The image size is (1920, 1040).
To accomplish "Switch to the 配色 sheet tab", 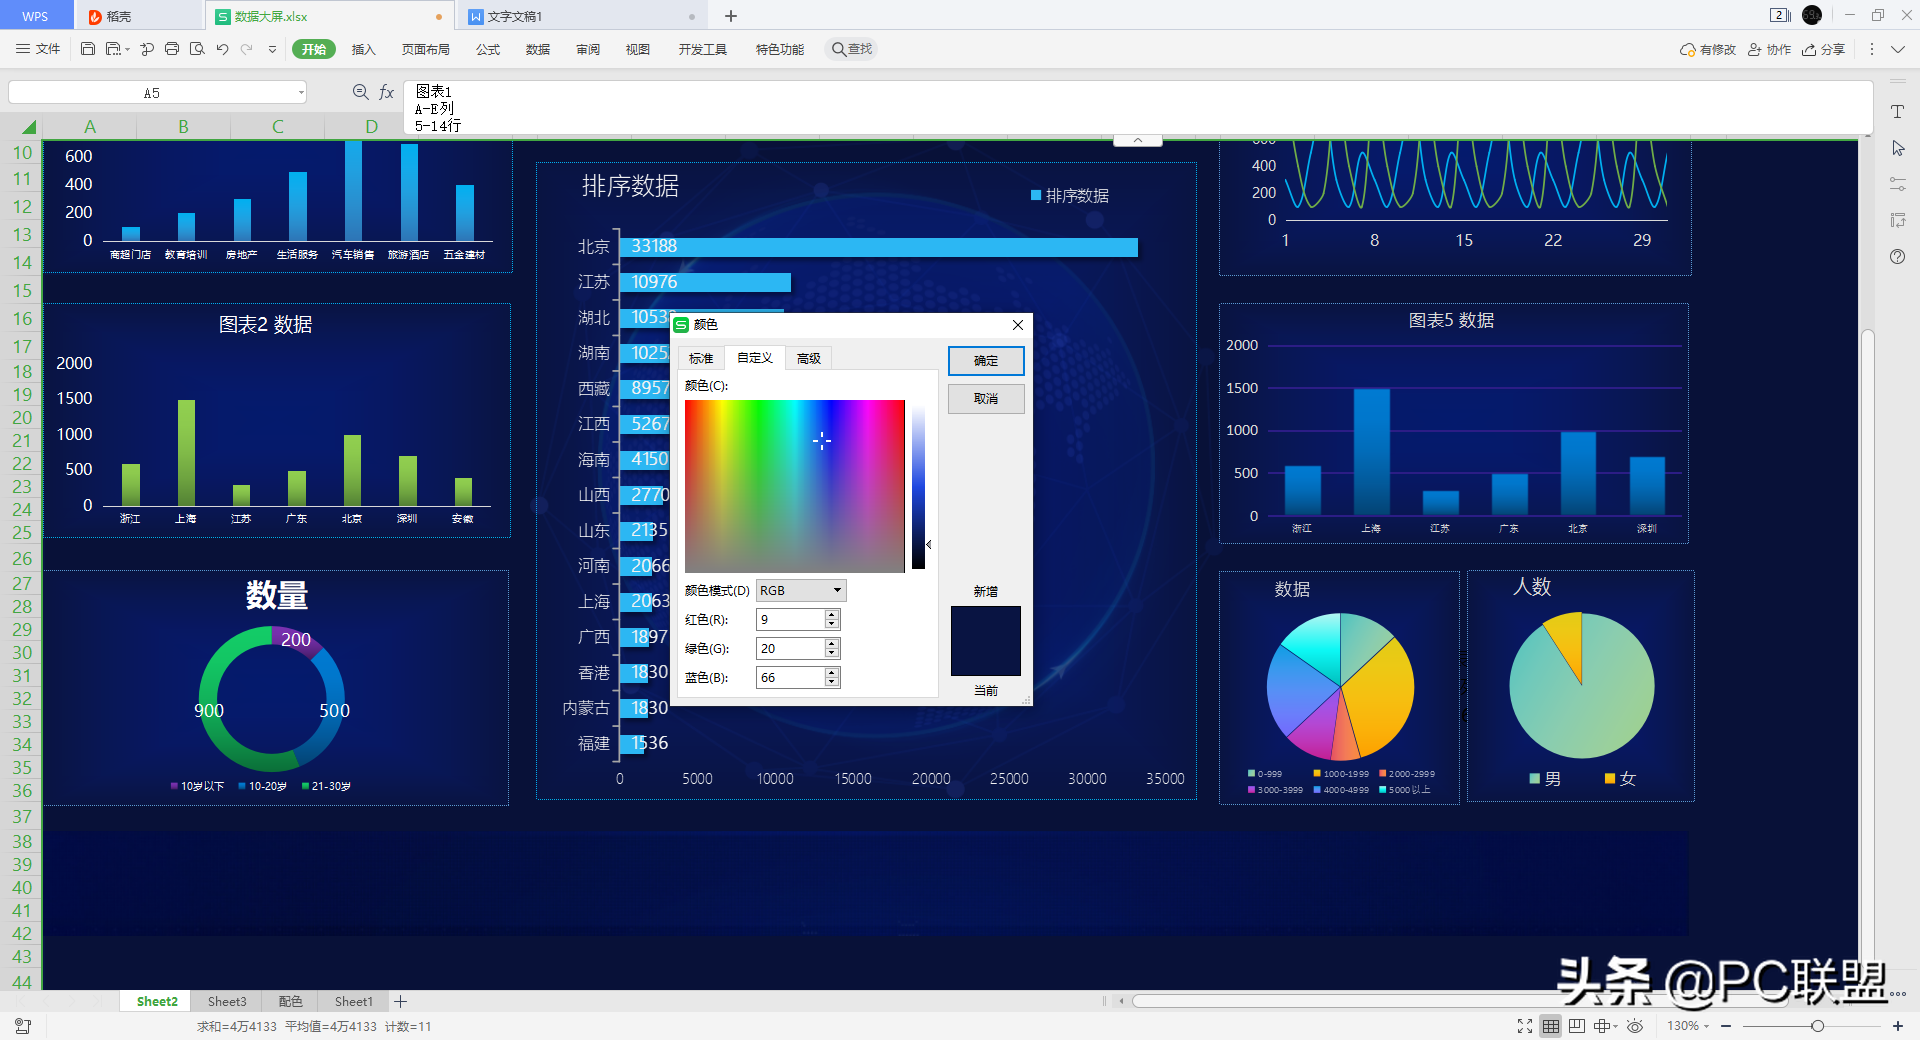I will pos(290,1001).
